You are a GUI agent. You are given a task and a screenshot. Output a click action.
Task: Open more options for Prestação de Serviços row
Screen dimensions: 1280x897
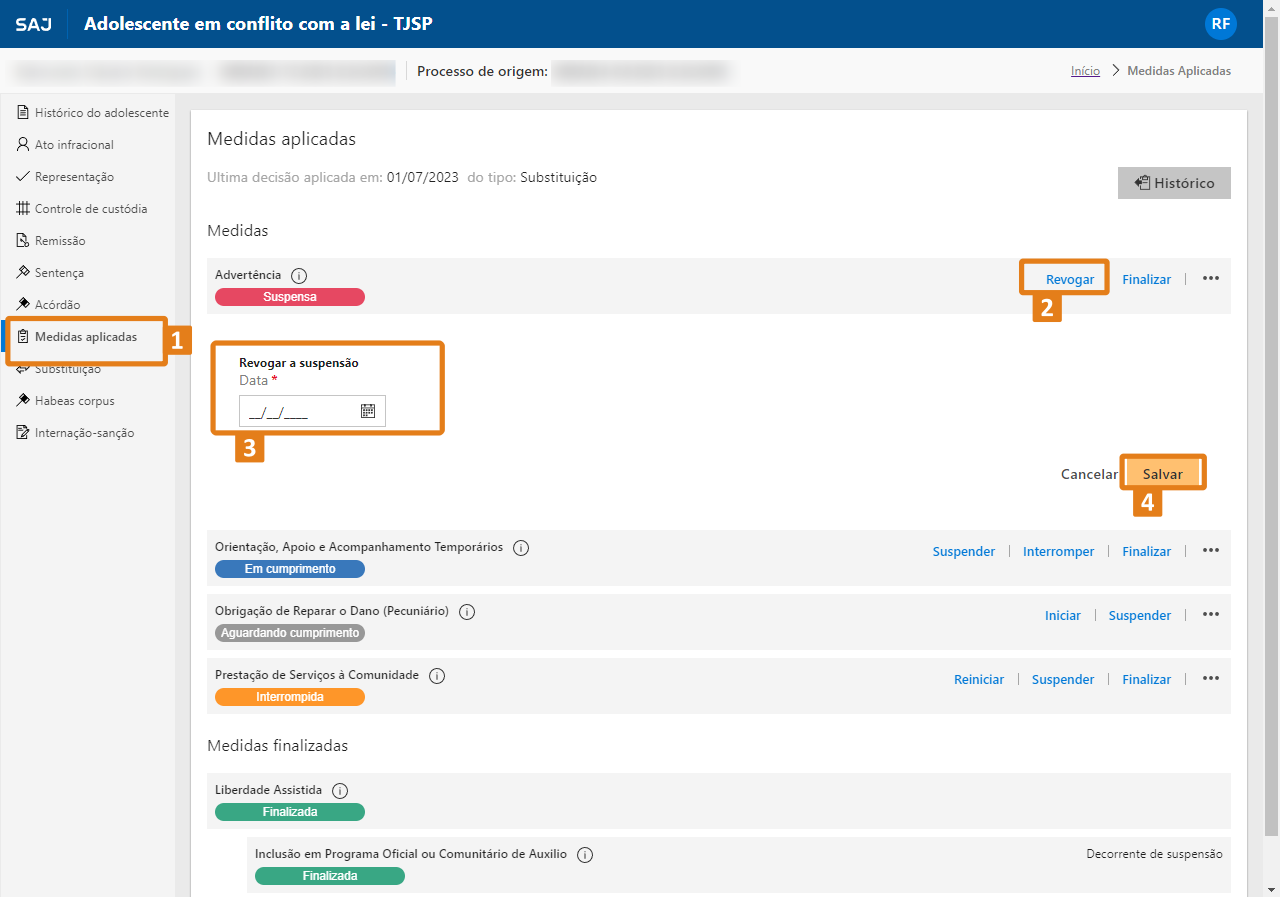(x=1211, y=679)
